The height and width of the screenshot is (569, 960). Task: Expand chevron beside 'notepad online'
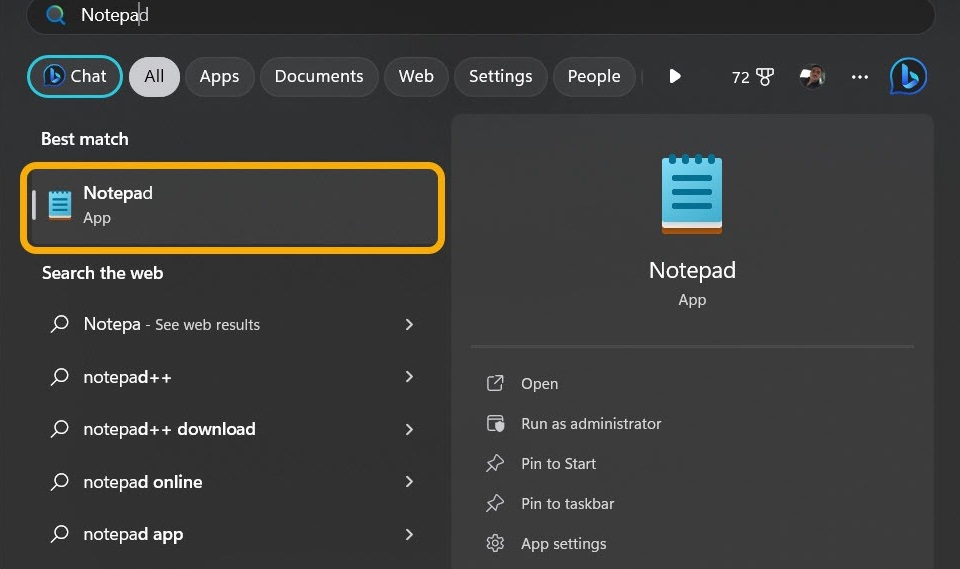pyautogui.click(x=410, y=482)
